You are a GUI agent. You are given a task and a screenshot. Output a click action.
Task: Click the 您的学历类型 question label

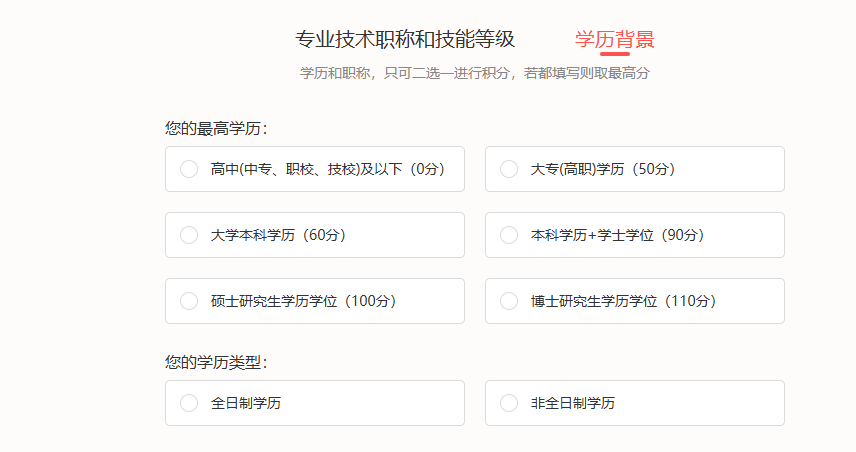pyautogui.click(x=216, y=362)
